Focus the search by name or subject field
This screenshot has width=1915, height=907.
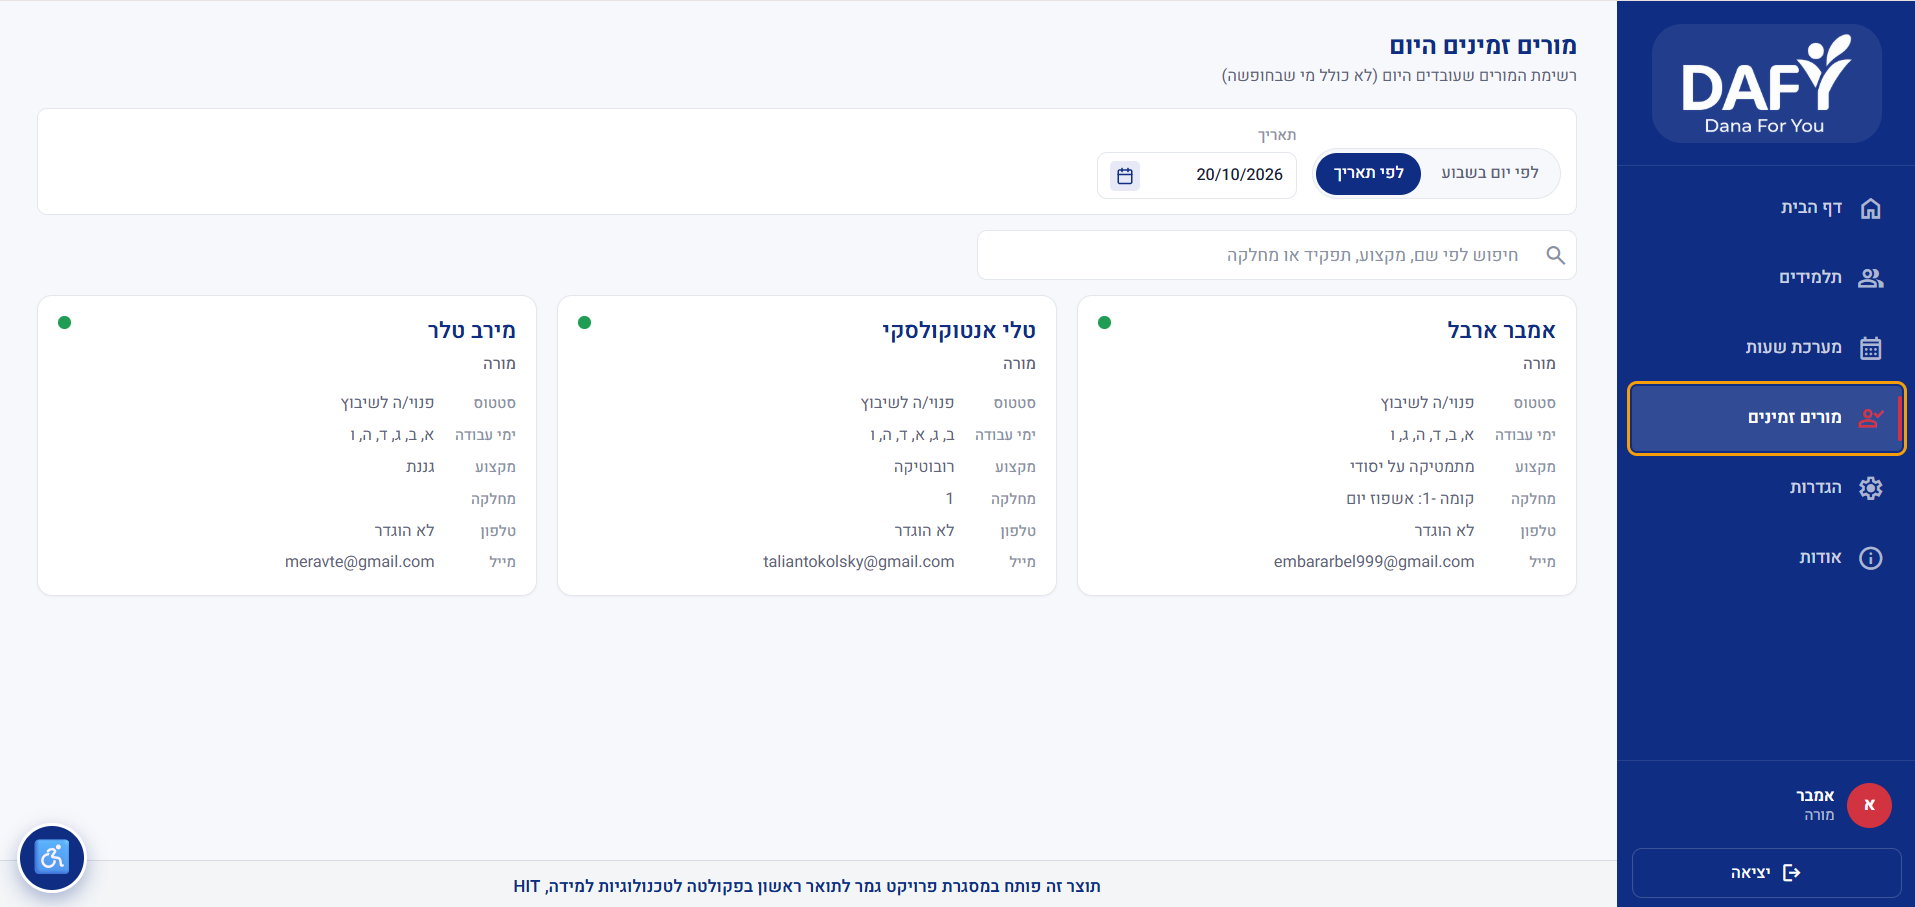coord(1276,256)
